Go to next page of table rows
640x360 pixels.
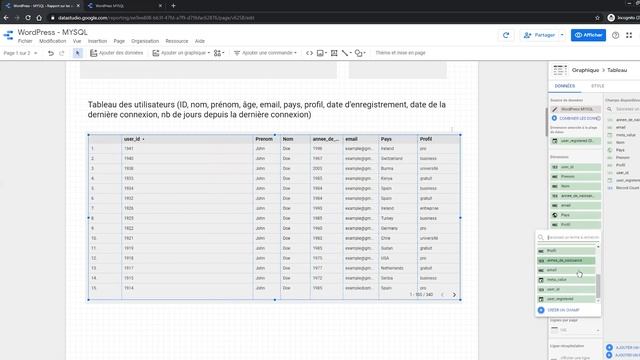pos(454,295)
